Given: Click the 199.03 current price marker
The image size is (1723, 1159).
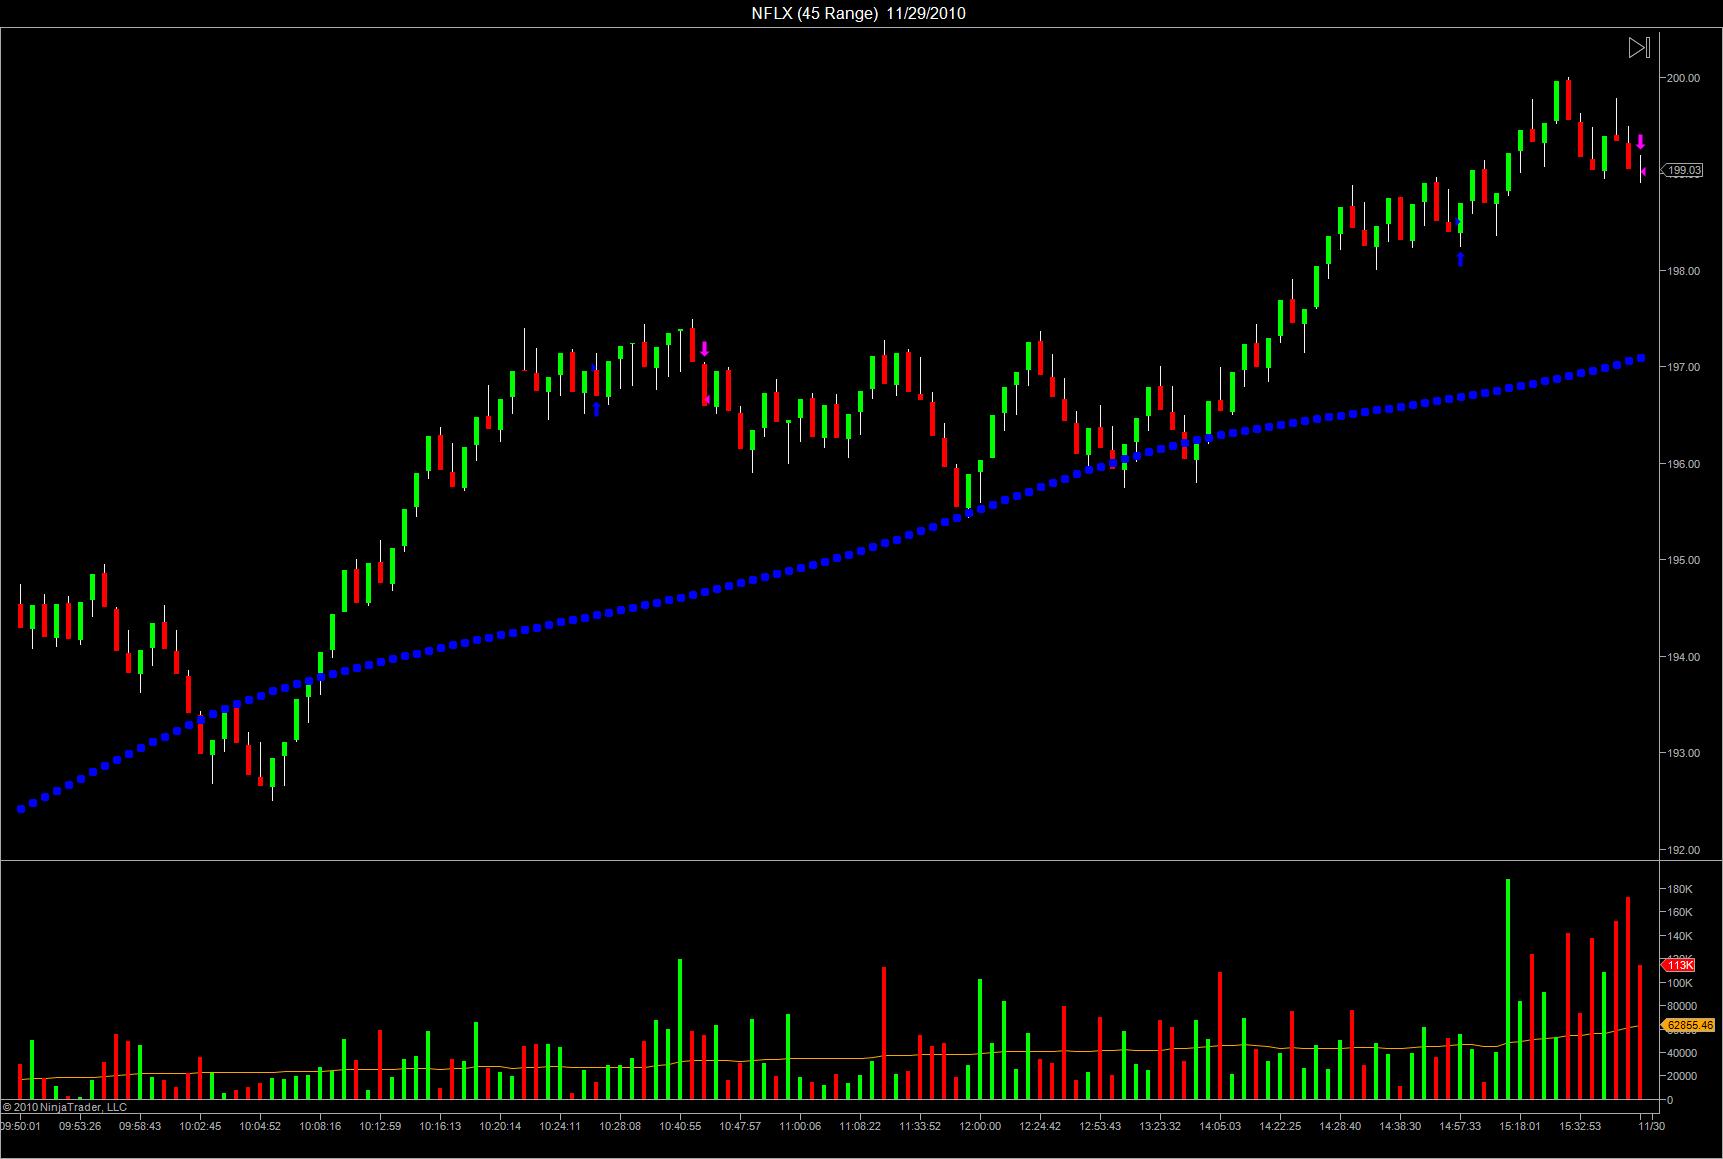Looking at the screenshot, I should click(1682, 170).
